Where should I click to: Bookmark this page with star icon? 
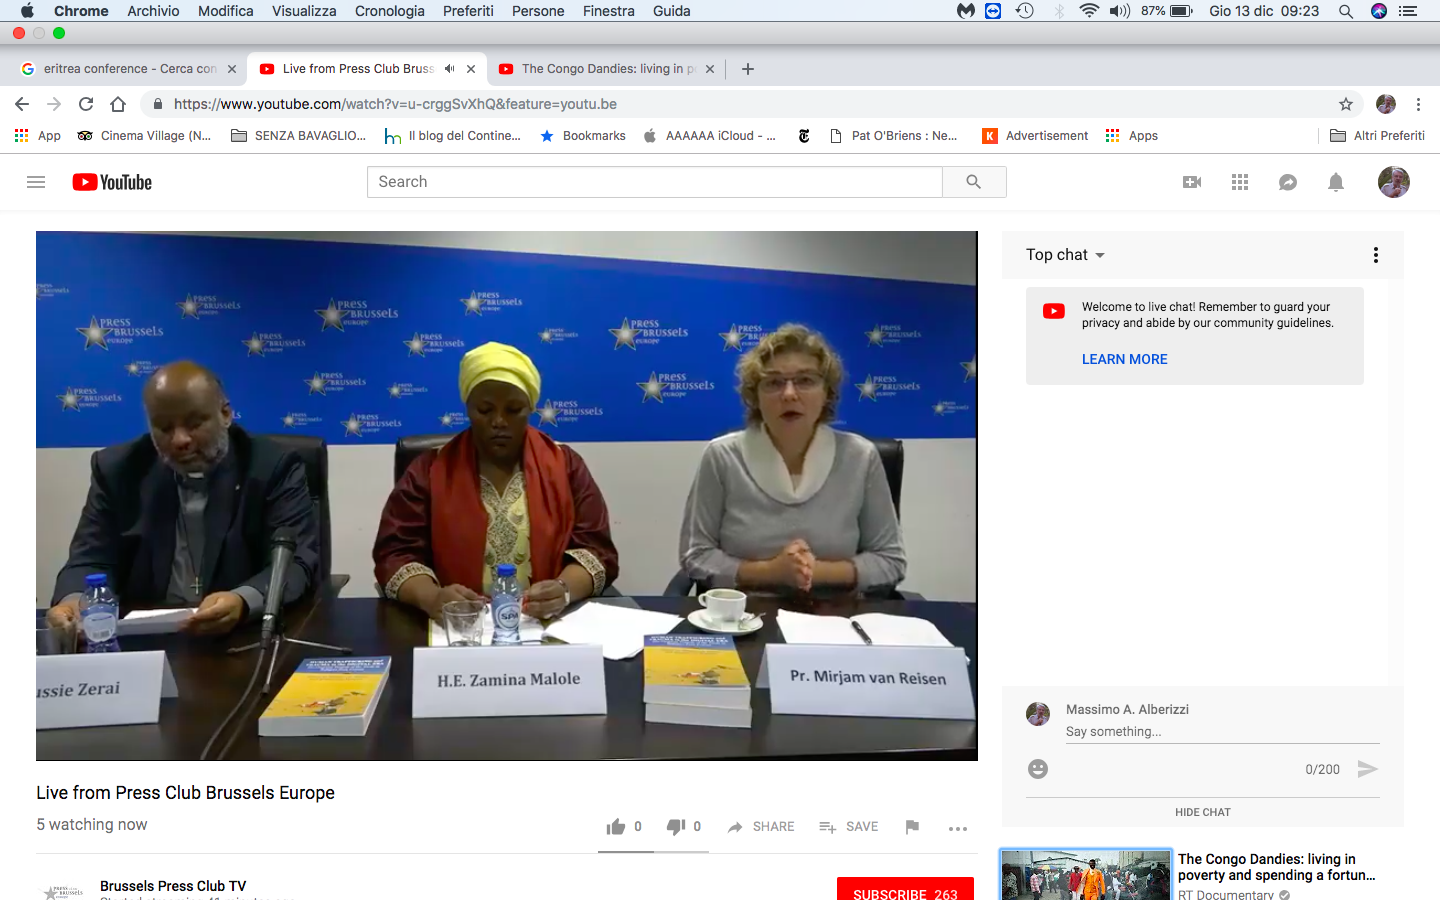[1346, 104]
